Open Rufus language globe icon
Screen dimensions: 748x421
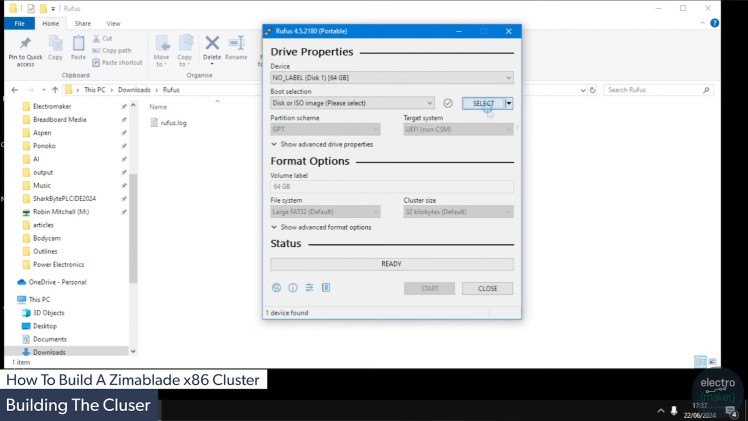click(277, 288)
